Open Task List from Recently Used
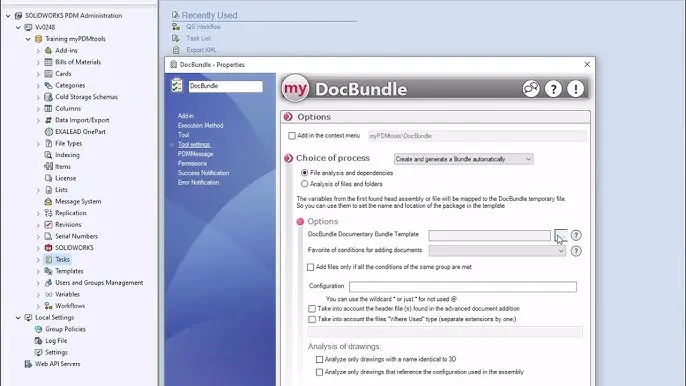This screenshot has width=686, height=386. (199, 39)
